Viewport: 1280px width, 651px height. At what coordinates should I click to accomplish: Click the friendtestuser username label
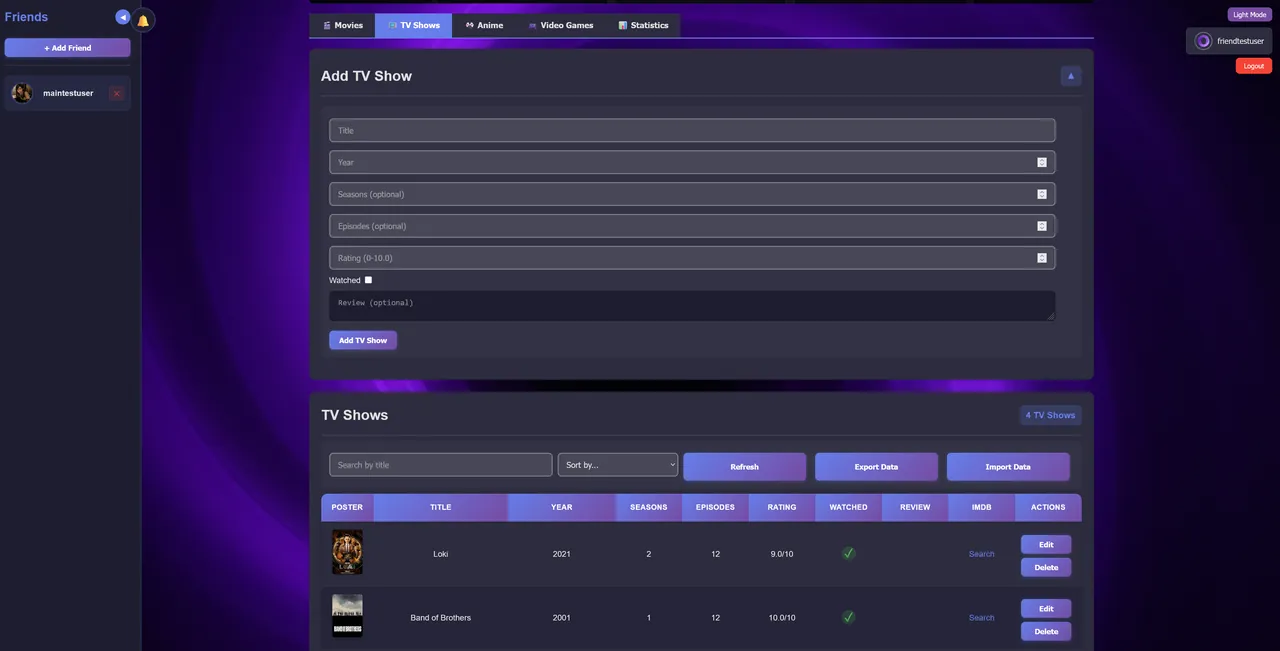(x=1240, y=41)
